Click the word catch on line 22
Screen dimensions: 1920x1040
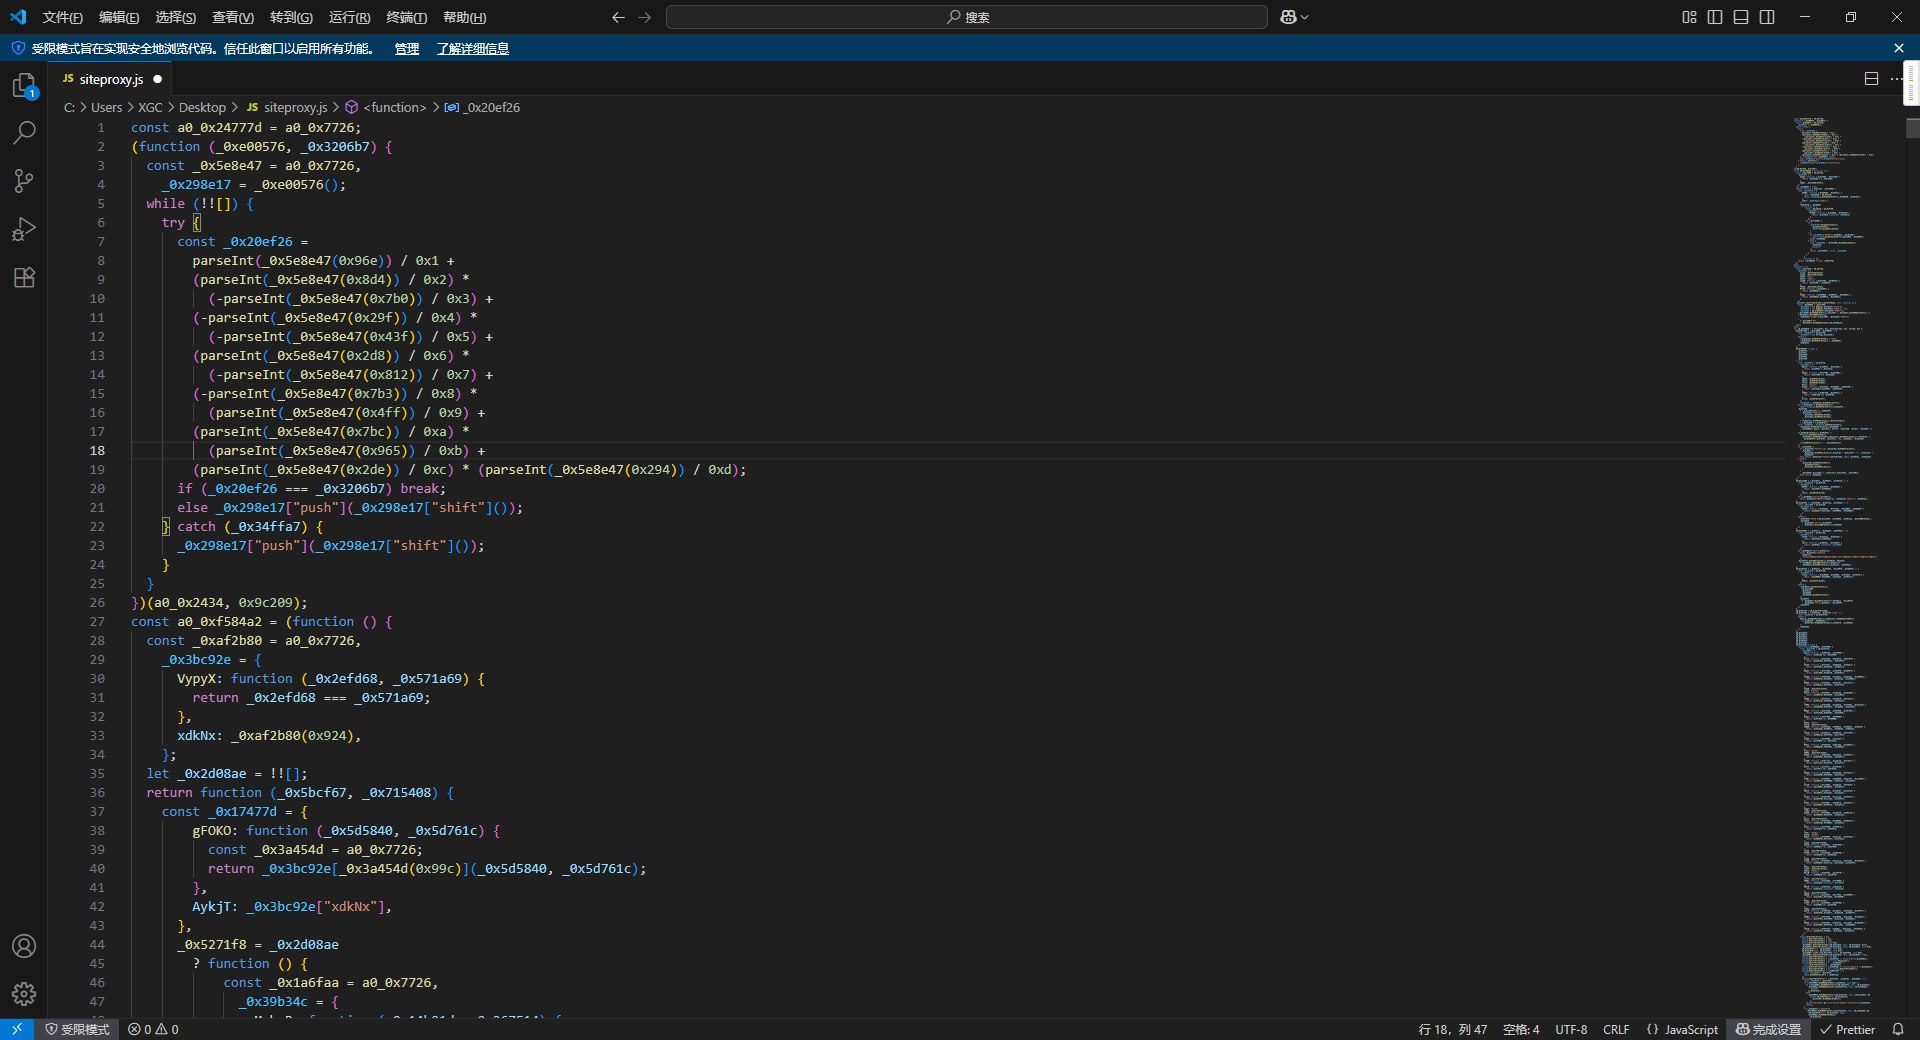click(196, 527)
